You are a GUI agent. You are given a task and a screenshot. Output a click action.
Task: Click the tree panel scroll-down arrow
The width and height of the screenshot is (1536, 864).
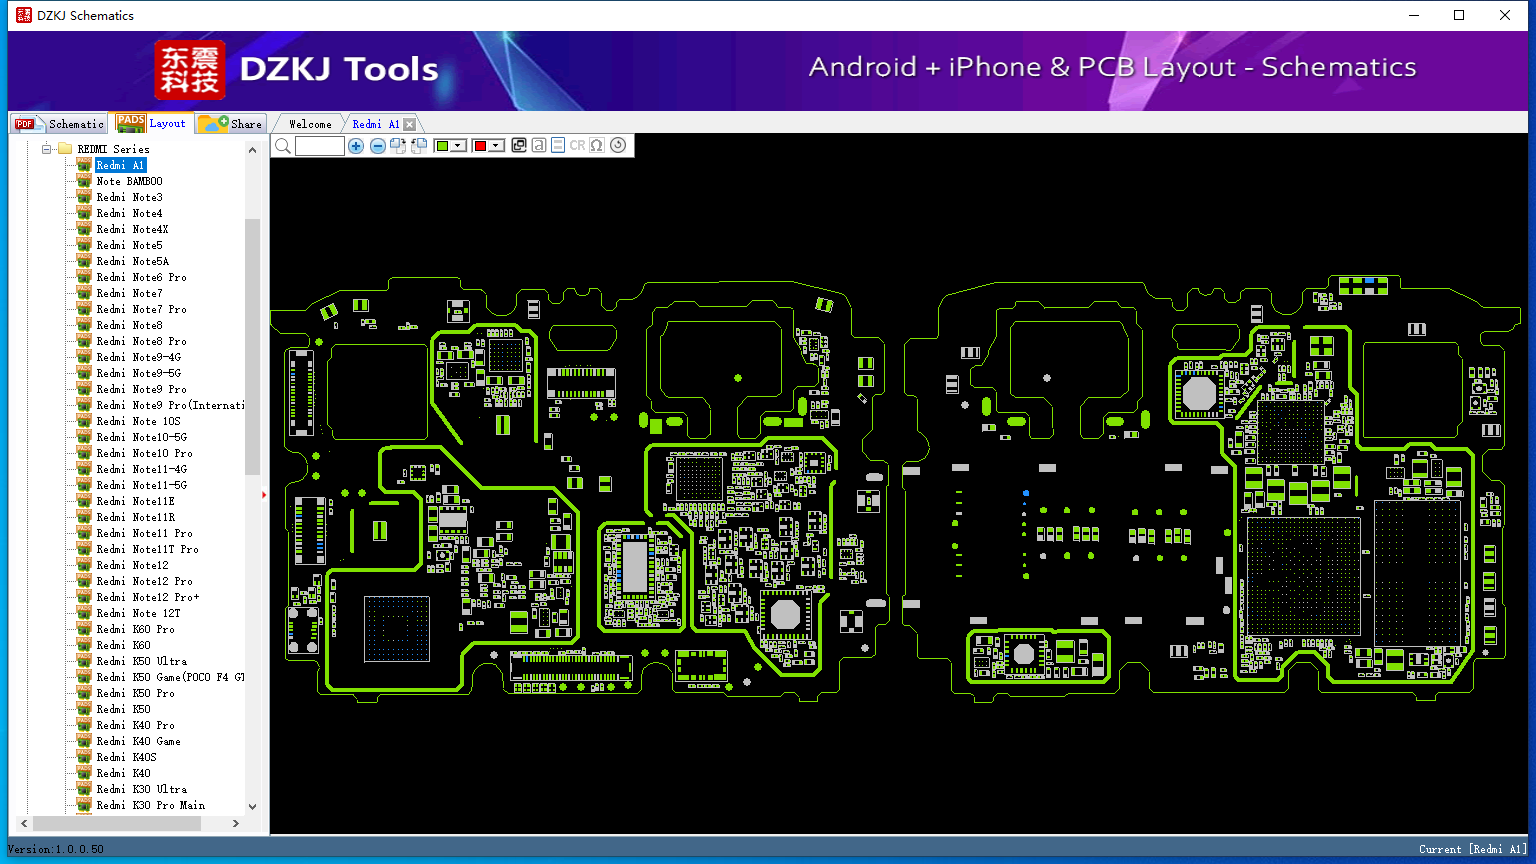(252, 806)
